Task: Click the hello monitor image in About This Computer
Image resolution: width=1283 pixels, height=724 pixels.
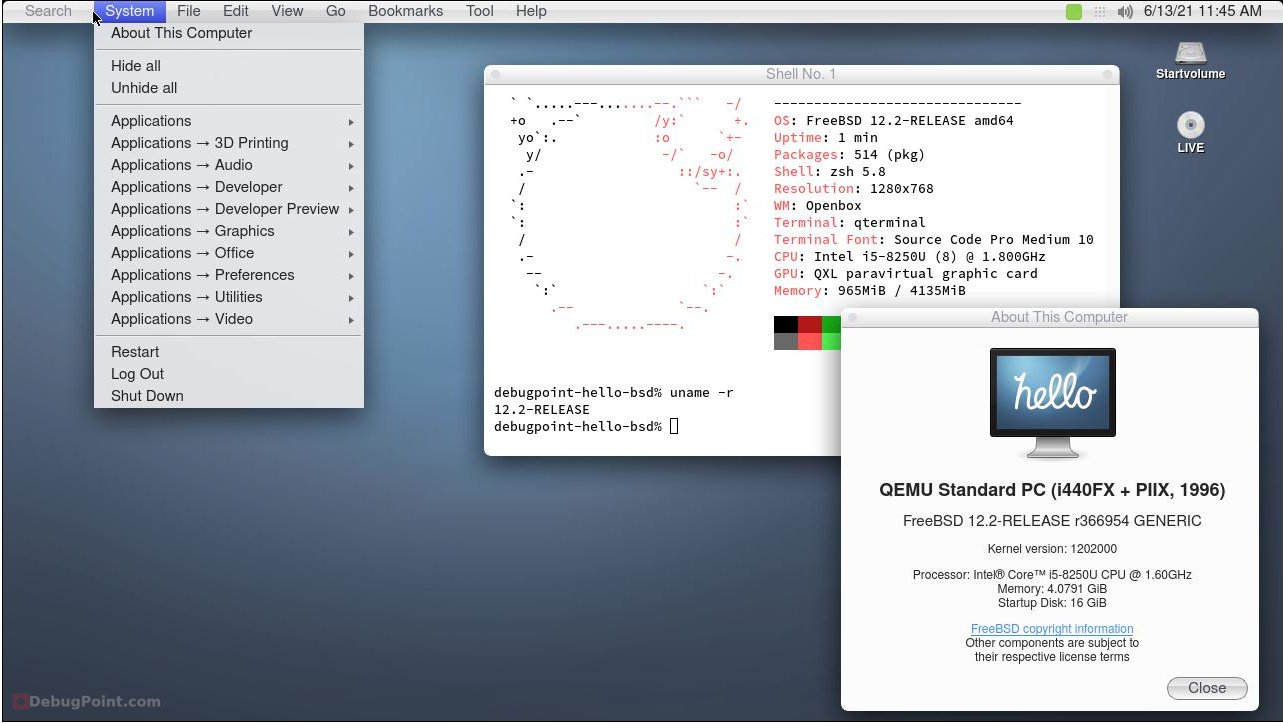Action: click(1052, 402)
